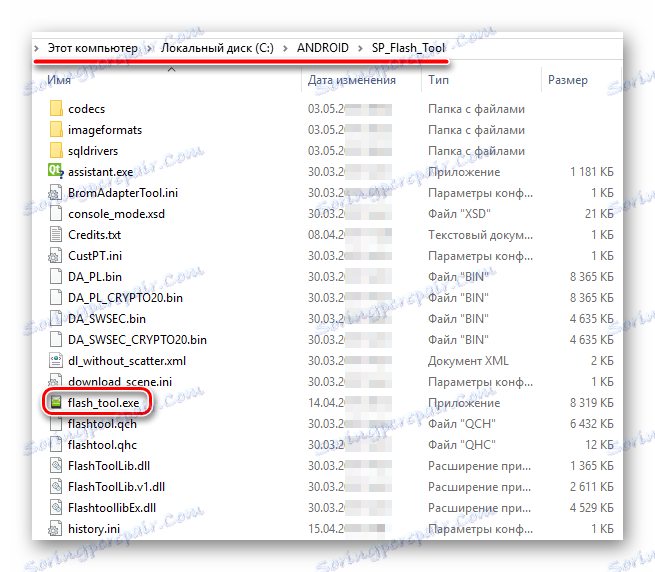Image resolution: width=655 pixels, height=572 pixels.
Task: Click the FlashtoollibEx.dll icon
Action: [56, 507]
